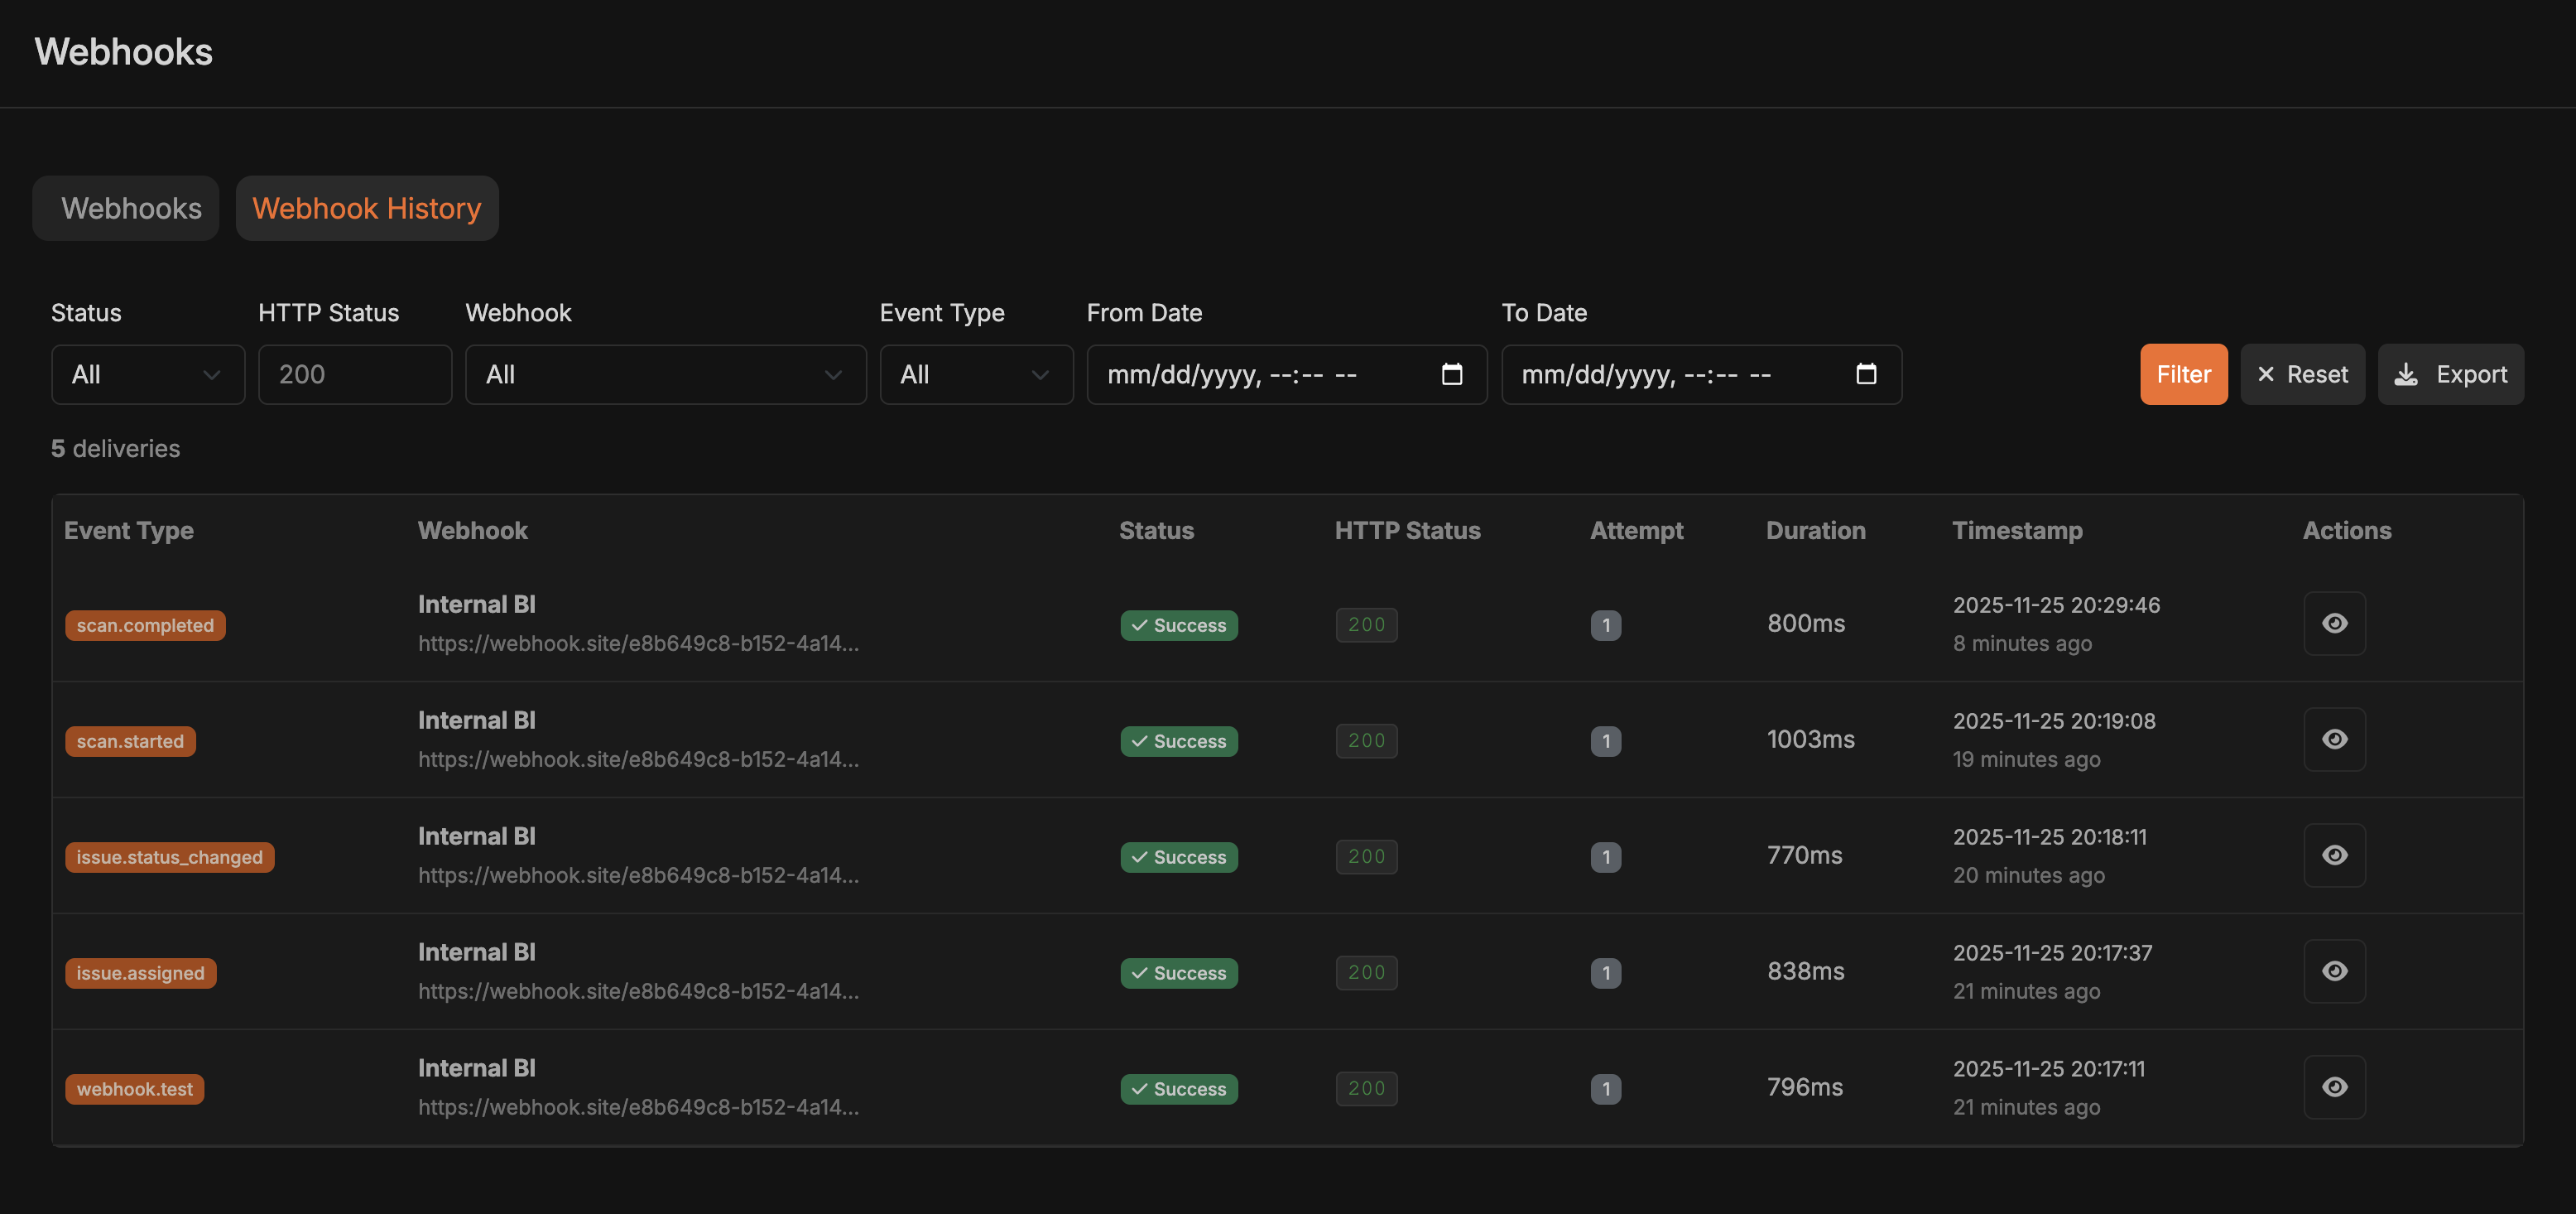This screenshot has width=2576, height=1214.
Task: Open the Event Type dropdown
Action: coord(976,374)
